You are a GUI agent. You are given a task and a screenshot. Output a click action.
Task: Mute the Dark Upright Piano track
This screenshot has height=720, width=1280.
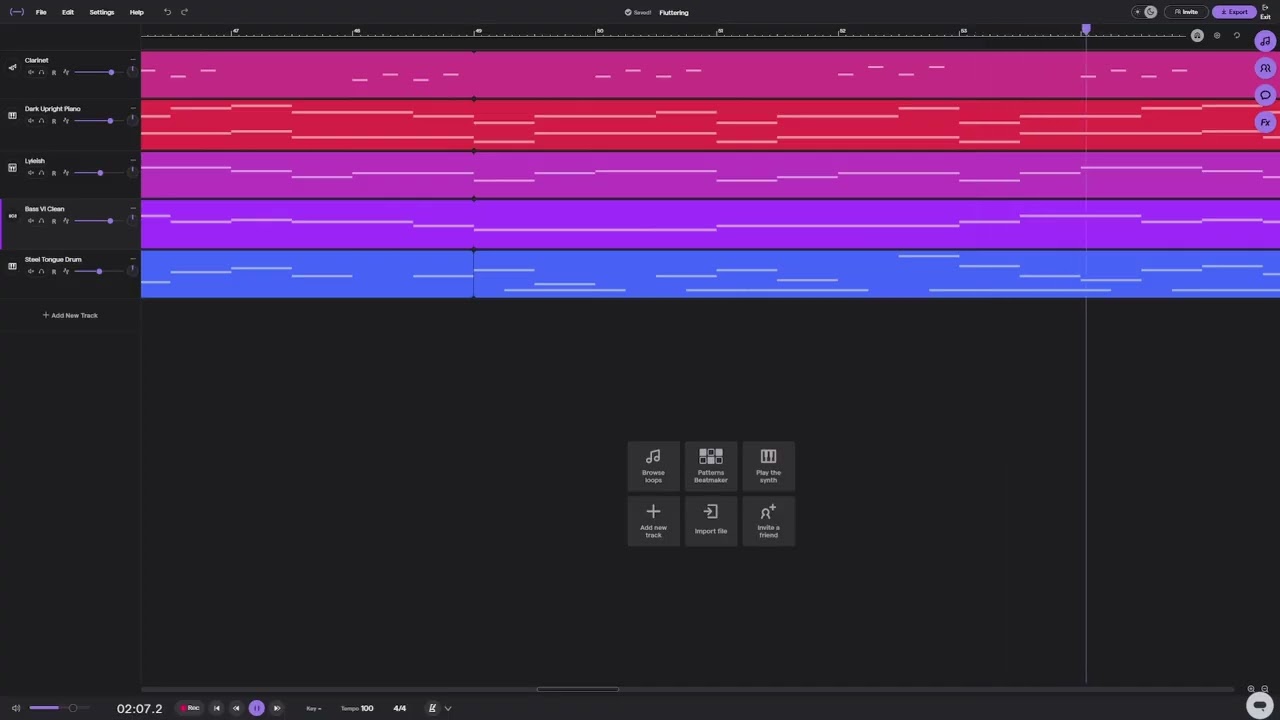point(31,121)
